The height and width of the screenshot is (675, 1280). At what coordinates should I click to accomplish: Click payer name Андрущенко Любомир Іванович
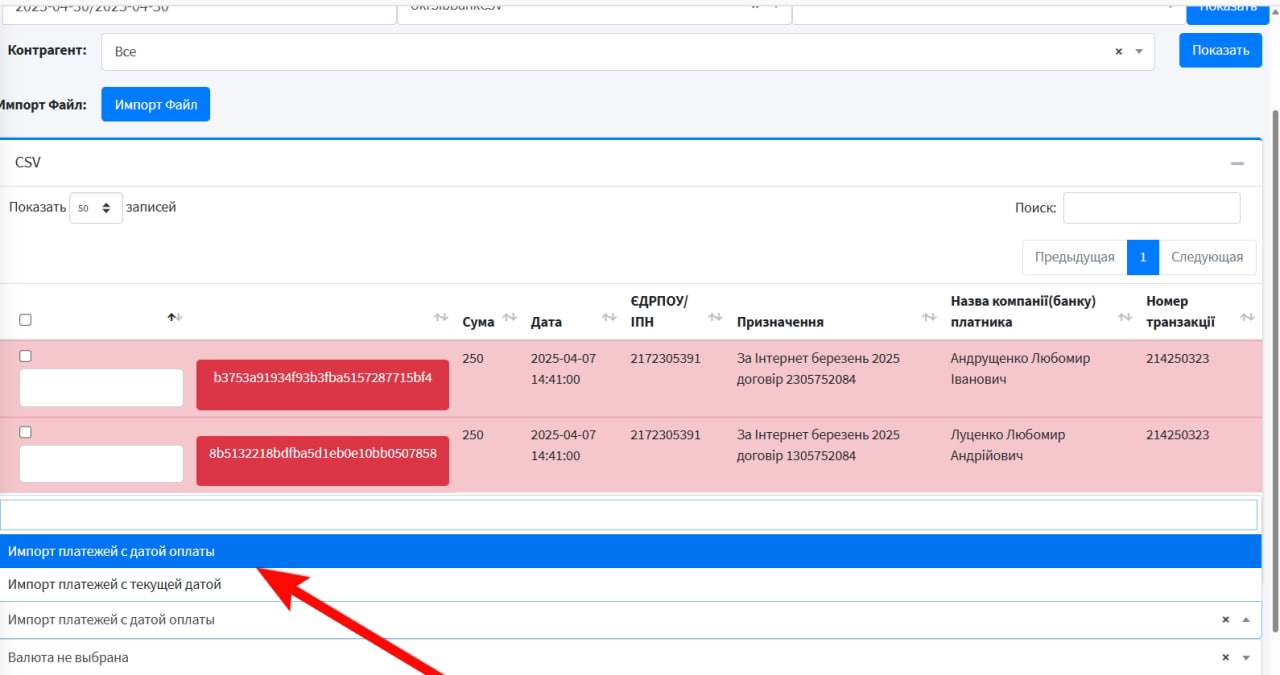pyautogui.click(x=1020, y=369)
